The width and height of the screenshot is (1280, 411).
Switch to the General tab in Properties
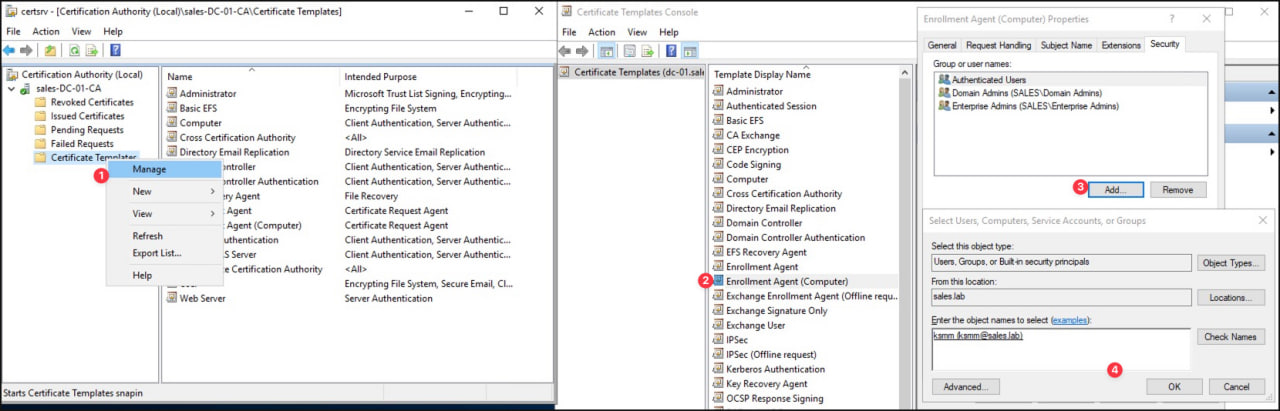click(942, 45)
